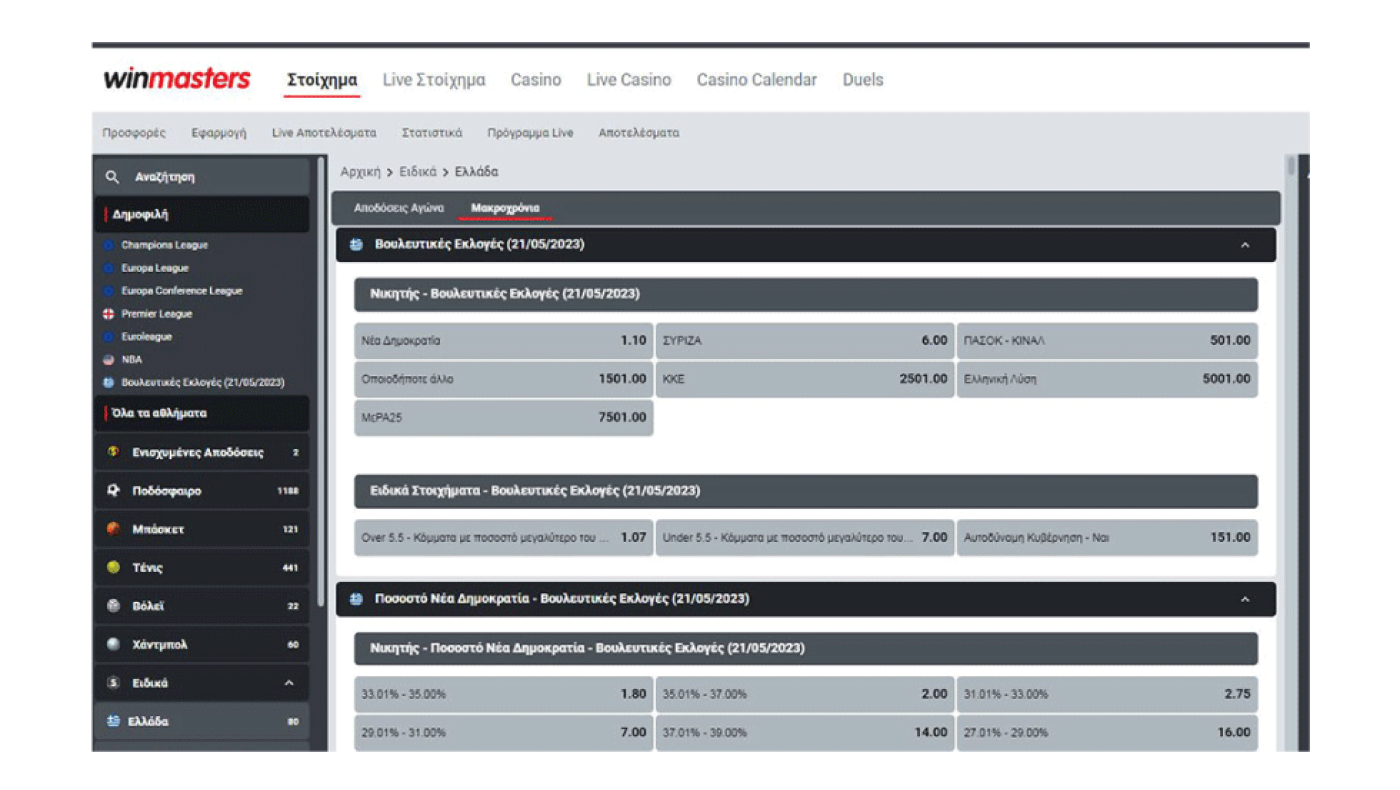
Task: Switch to the Μακροχρόνια tab
Action: 505,208
